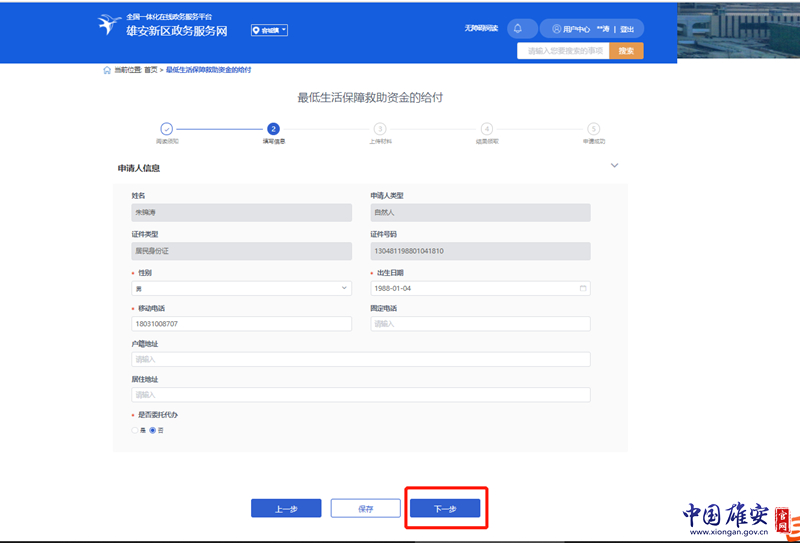Open the calendar icon in 出生日期 field
The image size is (800, 543).
583,289
